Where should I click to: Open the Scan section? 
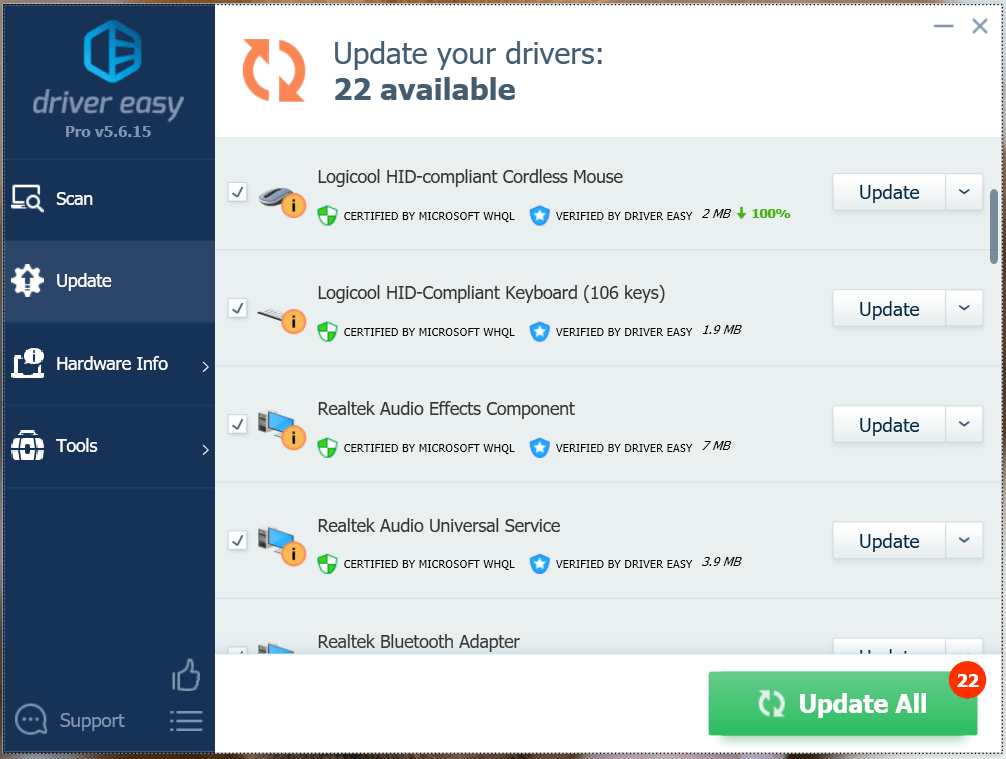(109, 199)
